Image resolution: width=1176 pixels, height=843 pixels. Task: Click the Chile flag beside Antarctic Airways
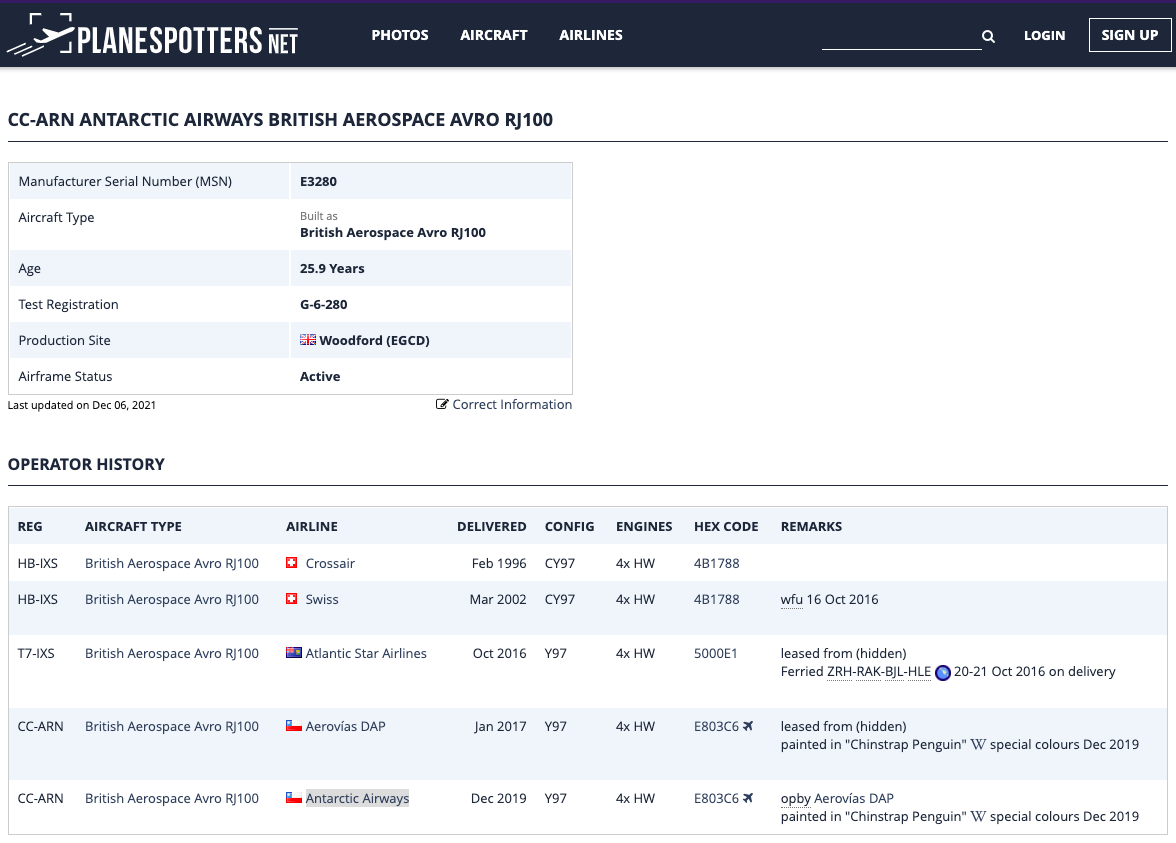(293, 797)
